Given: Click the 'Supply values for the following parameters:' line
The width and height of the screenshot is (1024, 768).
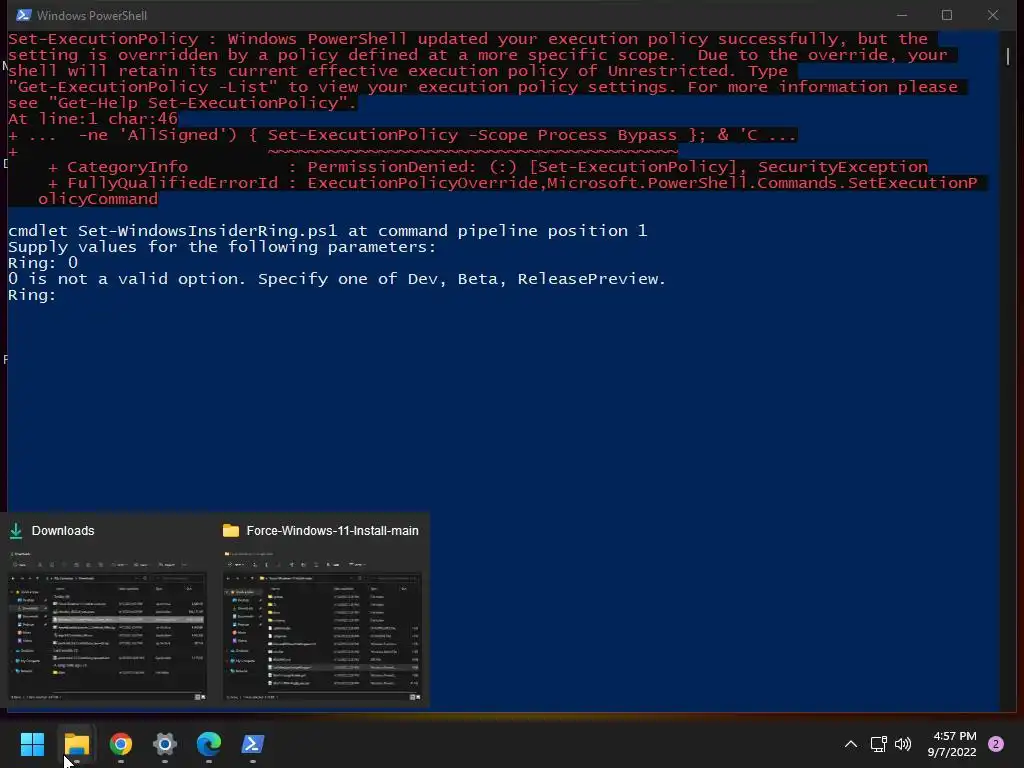Looking at the screenshot, I should 221,247.
